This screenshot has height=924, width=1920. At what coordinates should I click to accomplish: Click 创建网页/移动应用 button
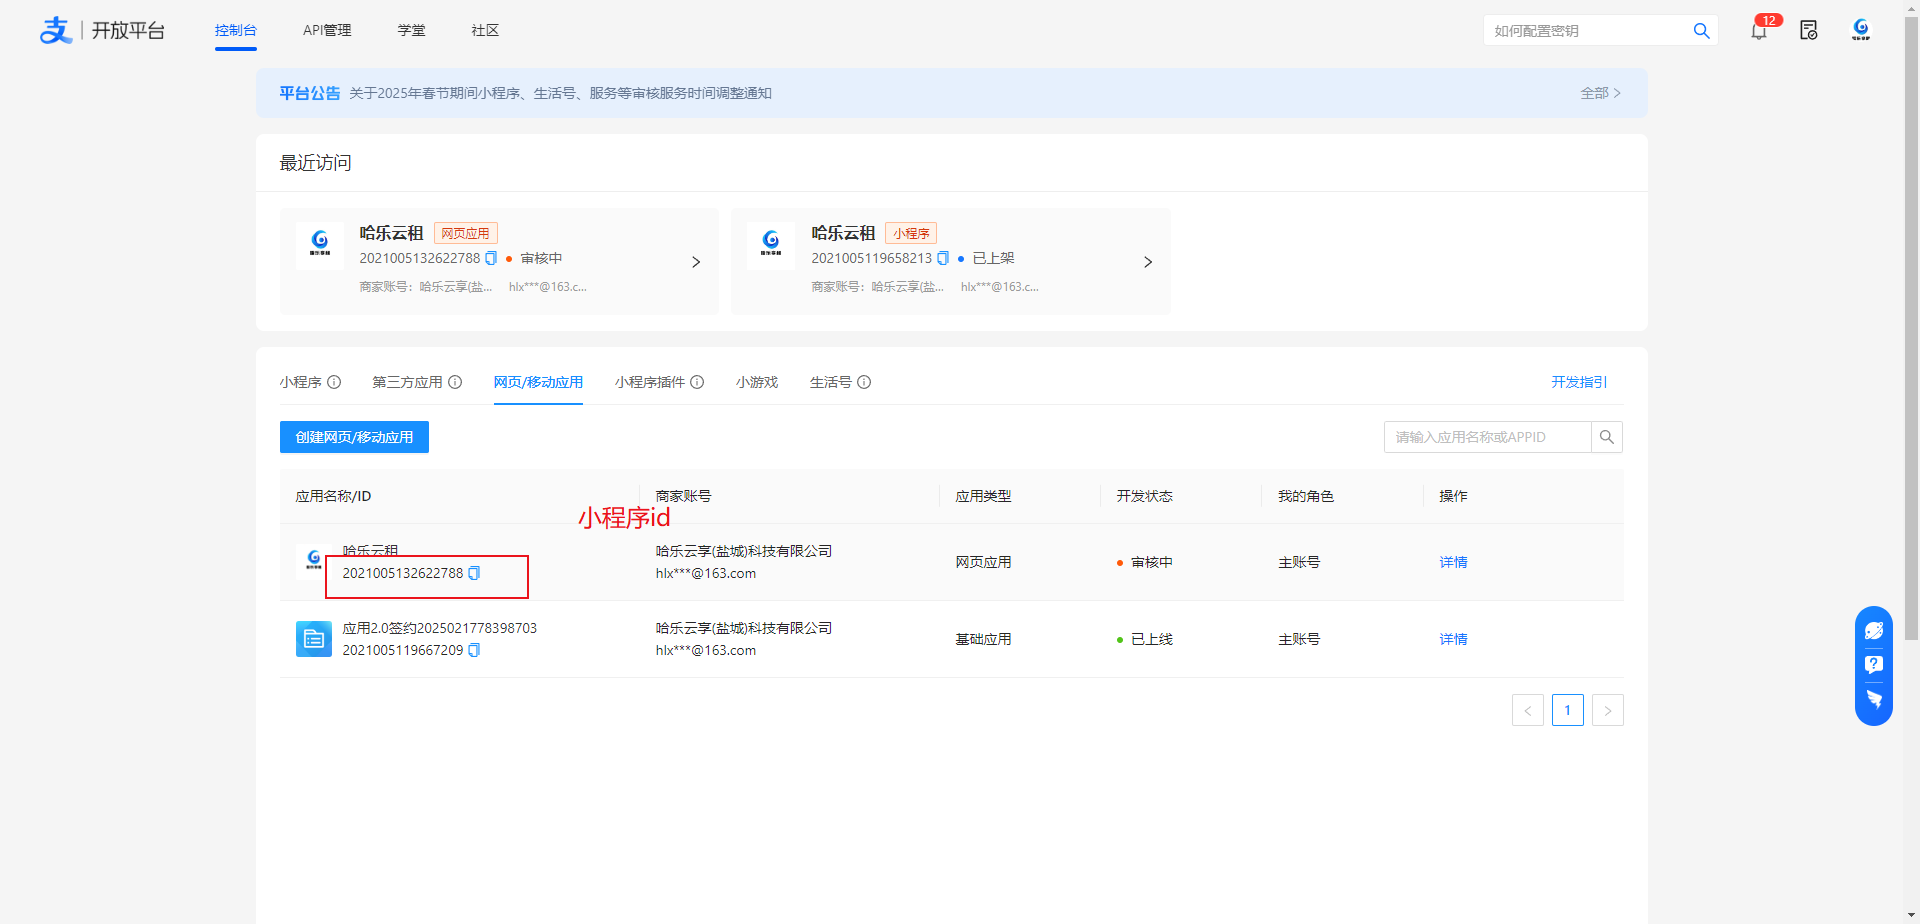[x=354, y=437]
